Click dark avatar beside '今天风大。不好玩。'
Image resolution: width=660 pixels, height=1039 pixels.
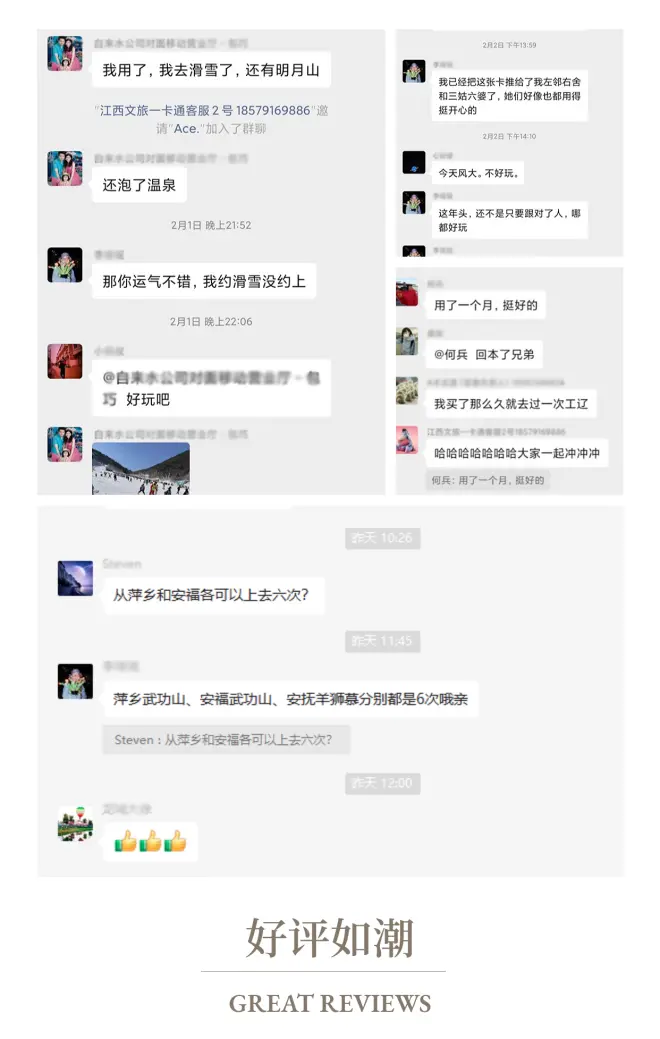[x=414, y=162]
